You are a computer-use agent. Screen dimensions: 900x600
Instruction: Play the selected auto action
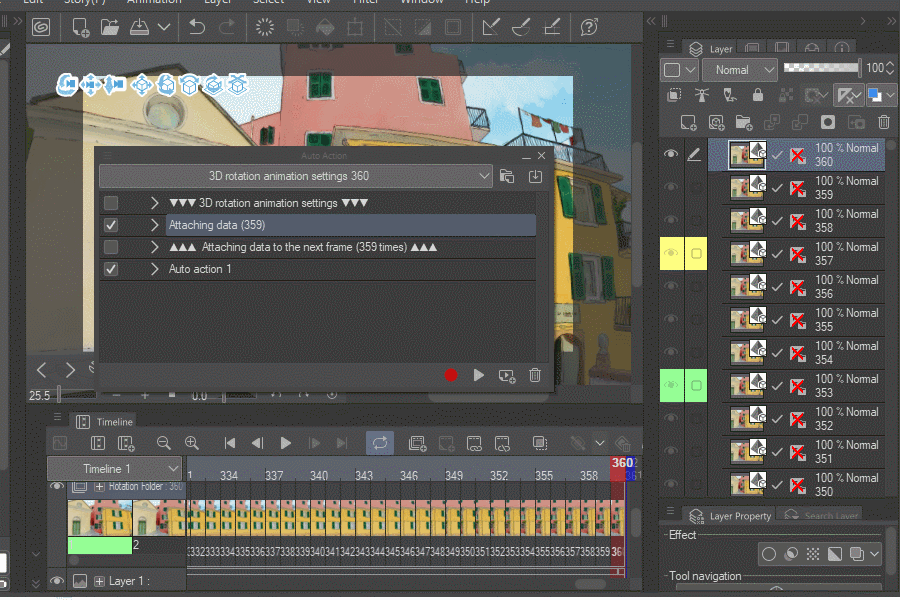479,375
